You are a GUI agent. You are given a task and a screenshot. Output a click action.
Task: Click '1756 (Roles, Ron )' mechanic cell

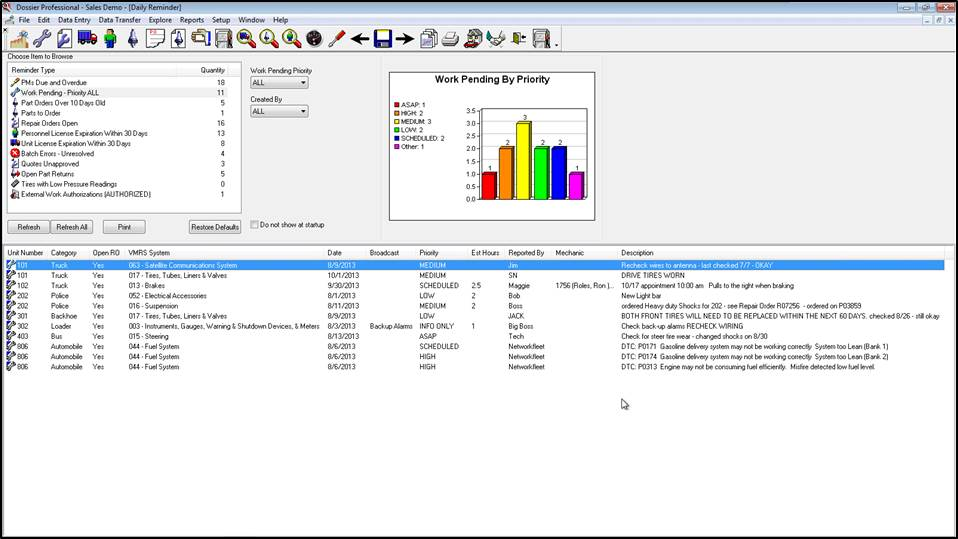pyautogui.click(x=584, y=285)
